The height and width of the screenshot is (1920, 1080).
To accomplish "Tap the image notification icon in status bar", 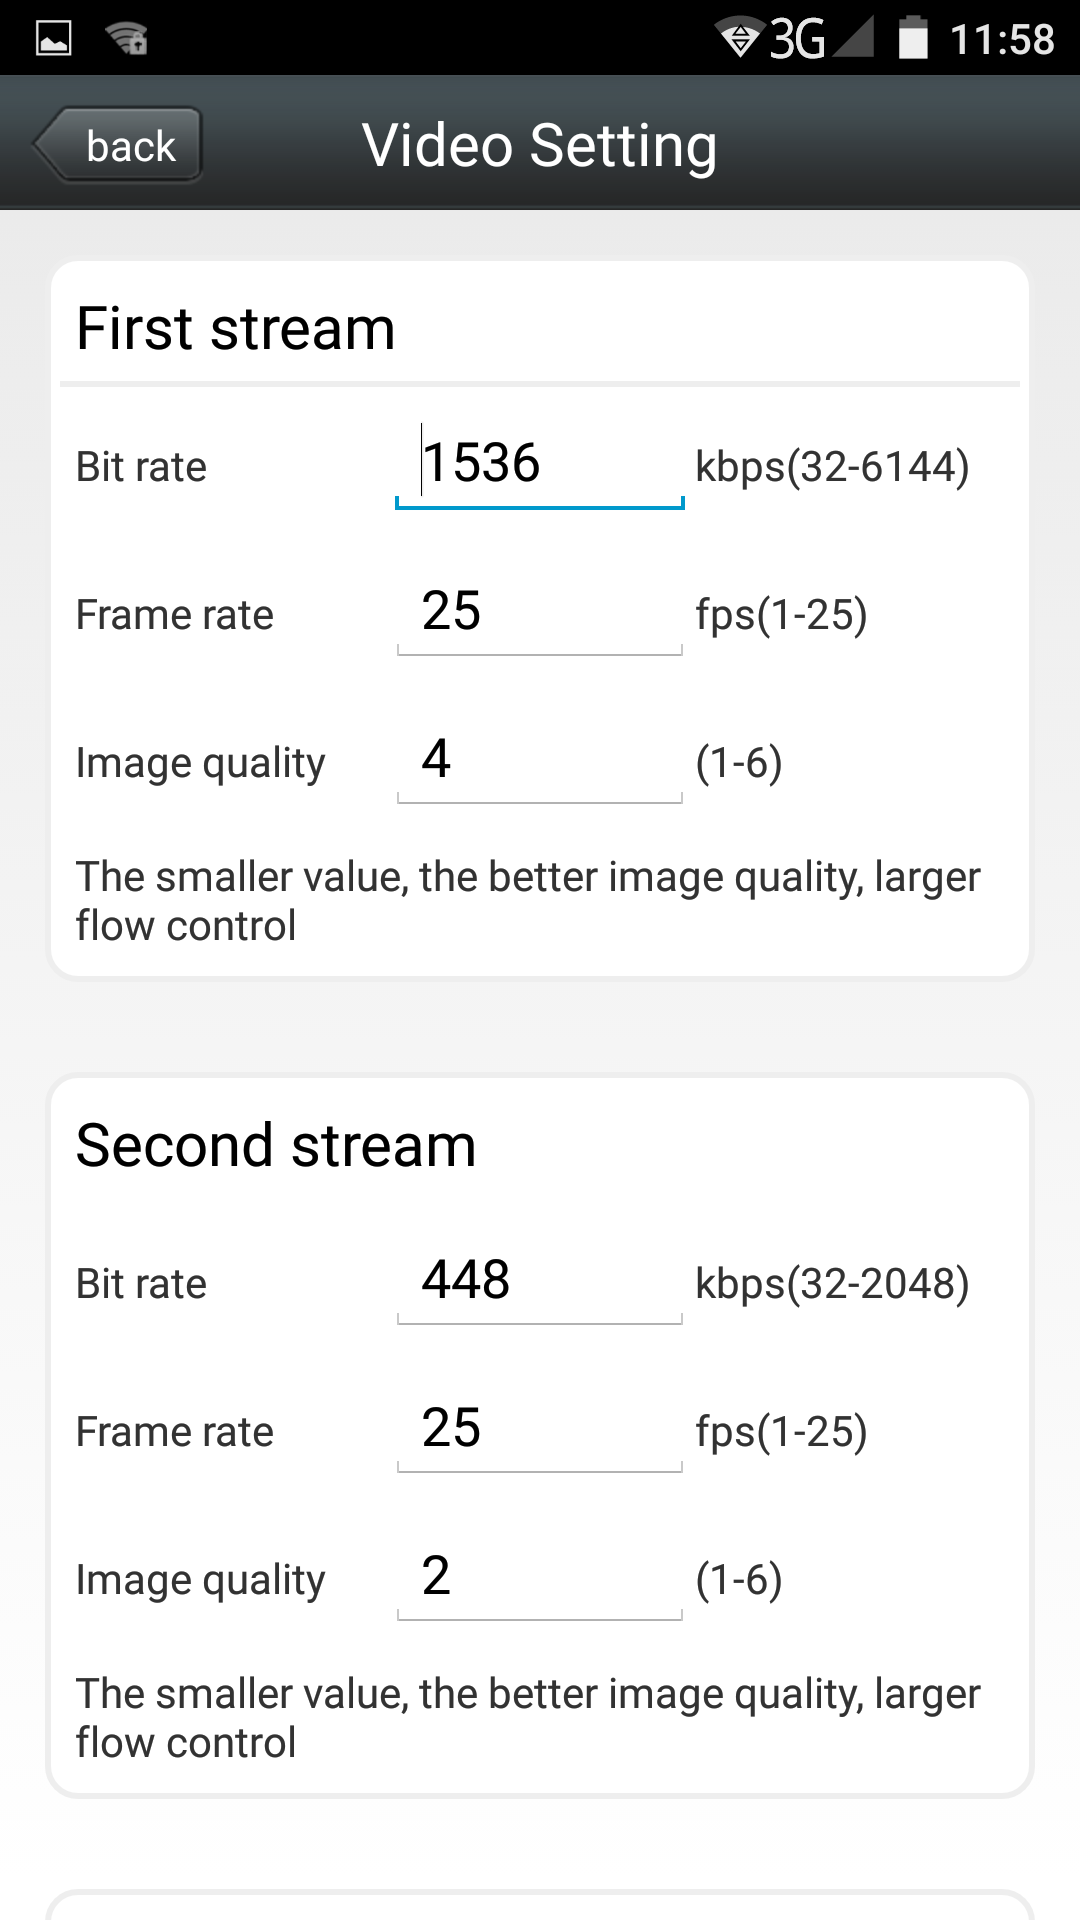I will click(x=54, y=39).
